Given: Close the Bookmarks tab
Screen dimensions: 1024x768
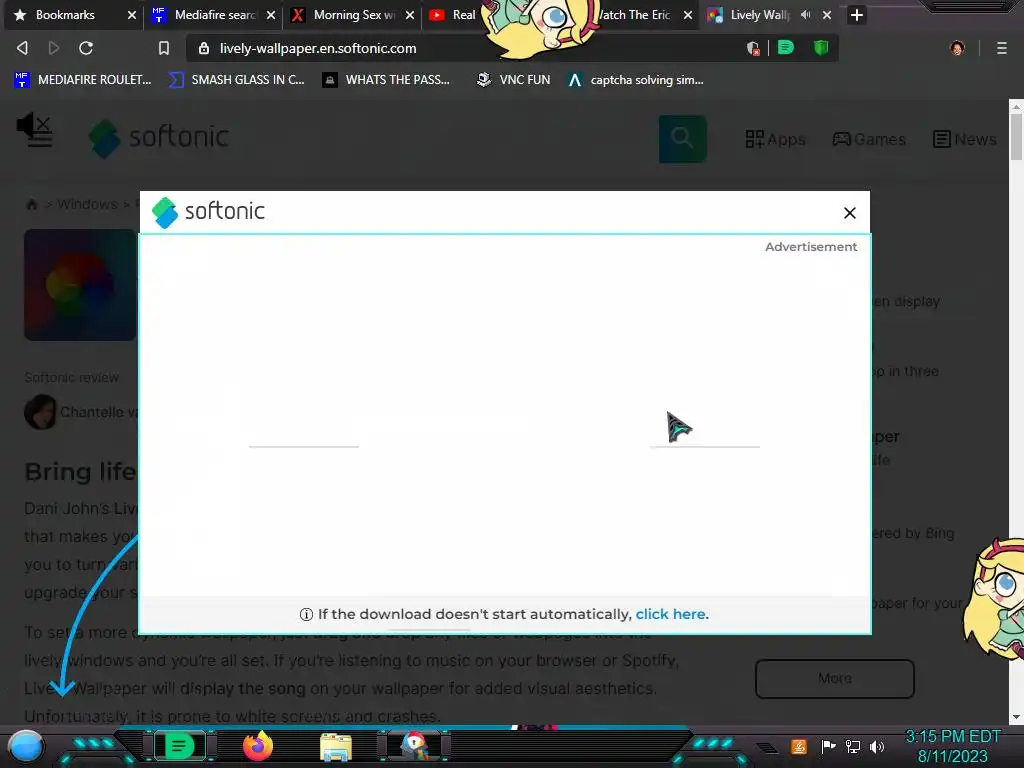Looking at the screenshot, I should point(132,15).
